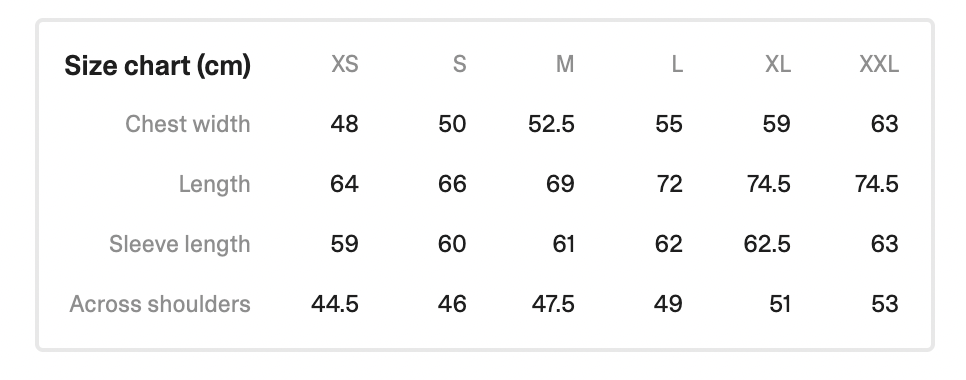This screenshot has width=966, height=380.
Task: Click the XS chest width value 48
Action: (x=344, y=124)
